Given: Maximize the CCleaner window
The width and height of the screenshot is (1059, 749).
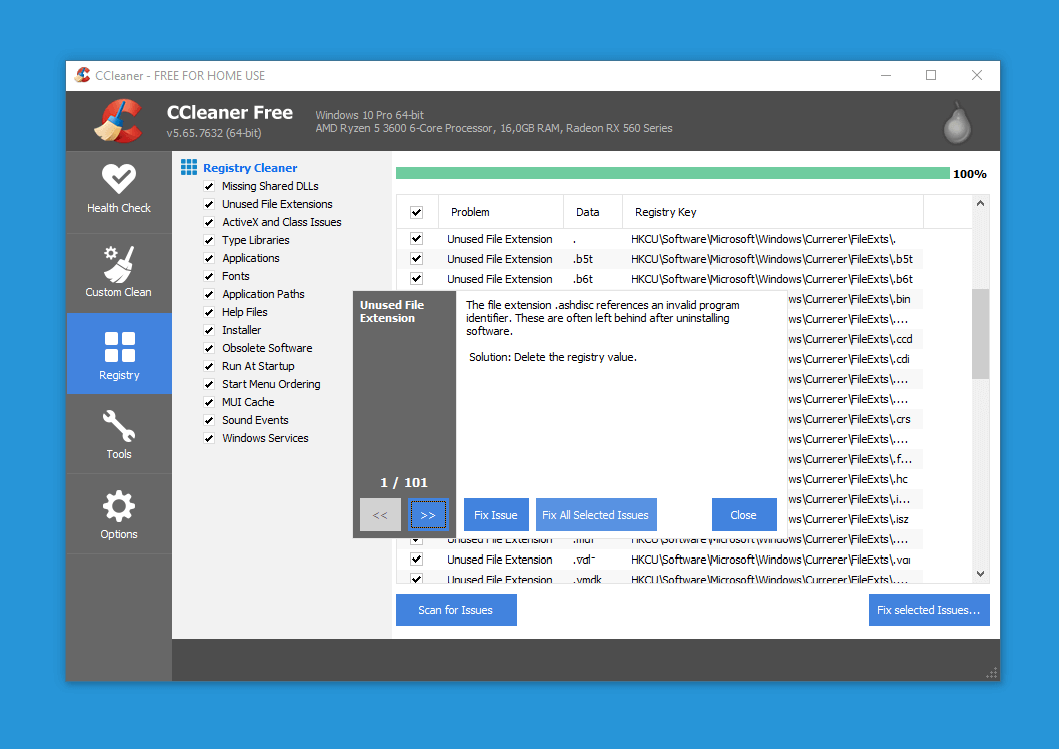Looking at the screenshot, I should point(931,75).
